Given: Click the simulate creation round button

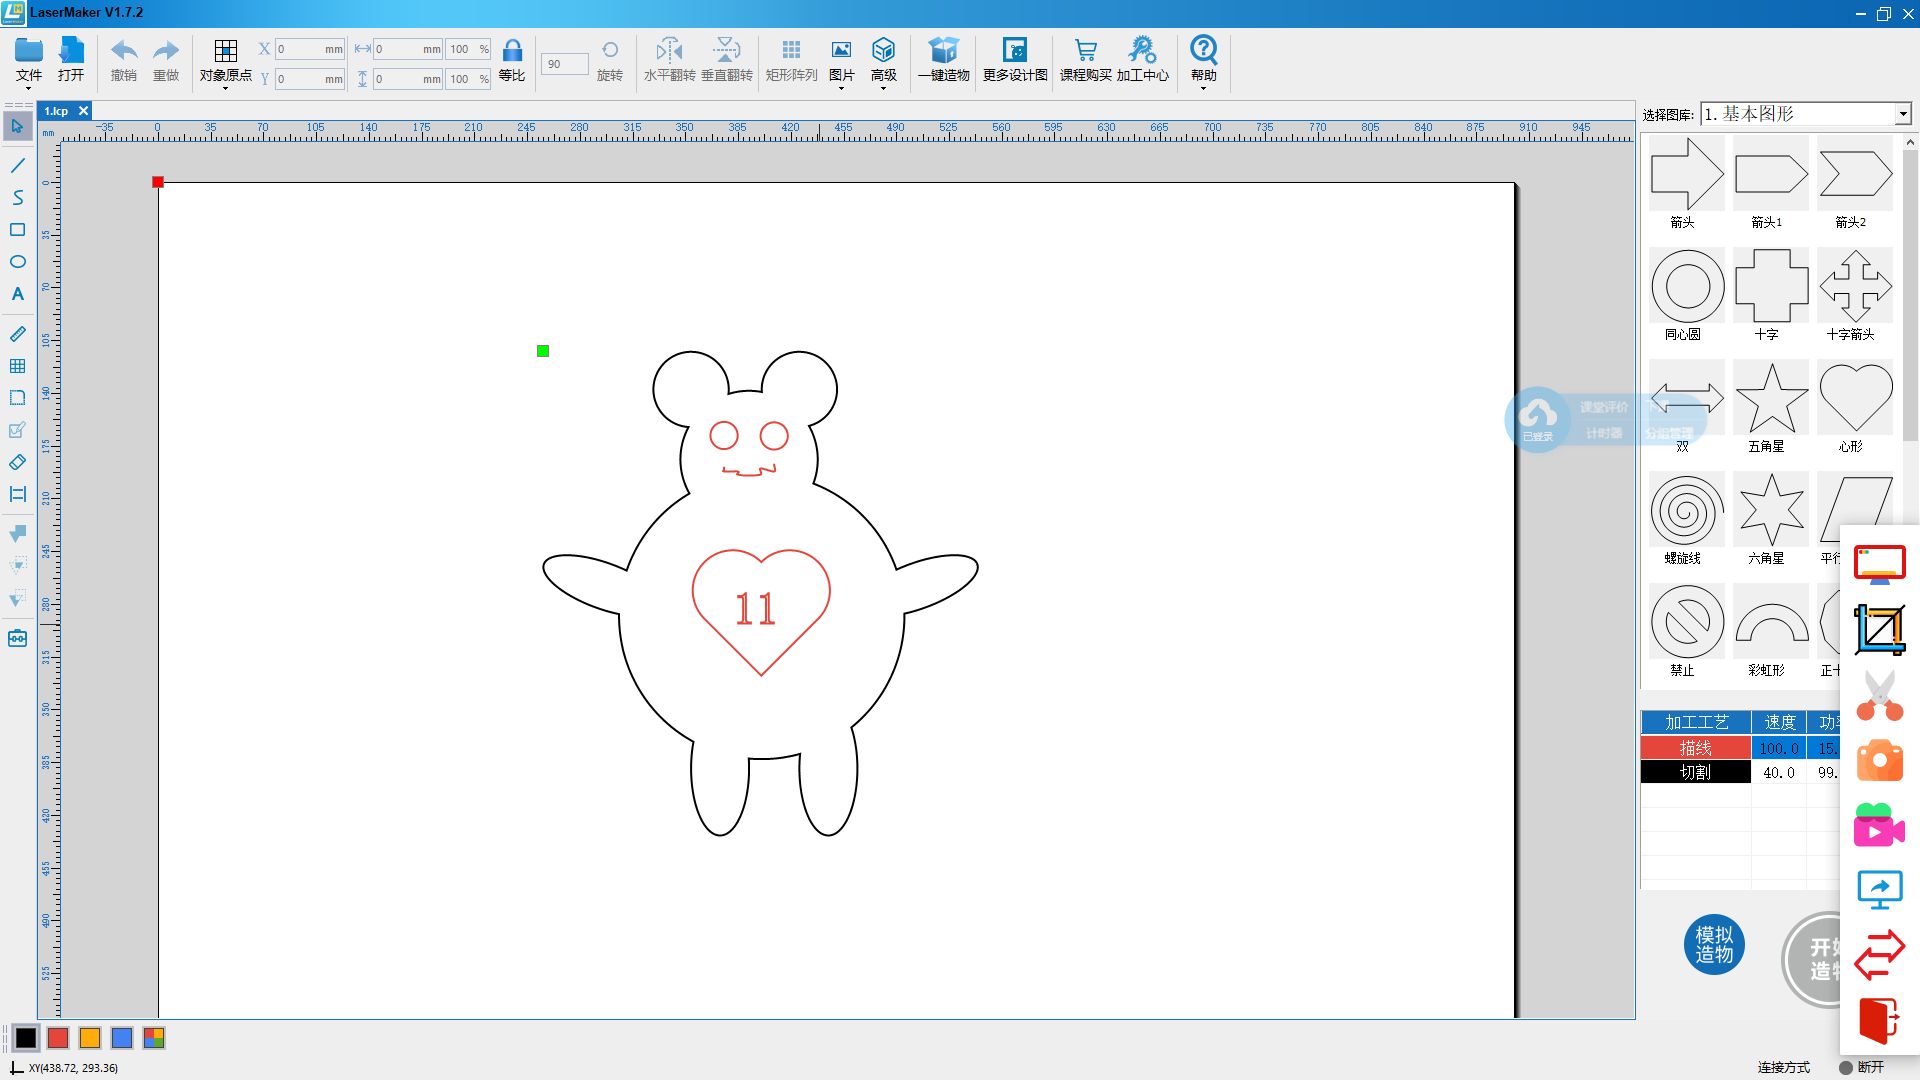Looking at the screenshot, I should [1714, 945].
